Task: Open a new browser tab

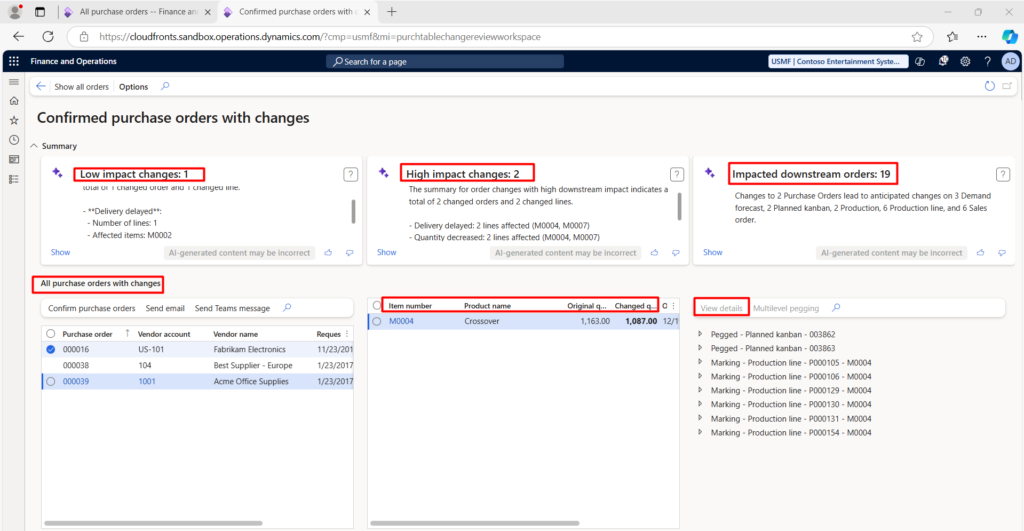Action: click(x=391, y=12)
